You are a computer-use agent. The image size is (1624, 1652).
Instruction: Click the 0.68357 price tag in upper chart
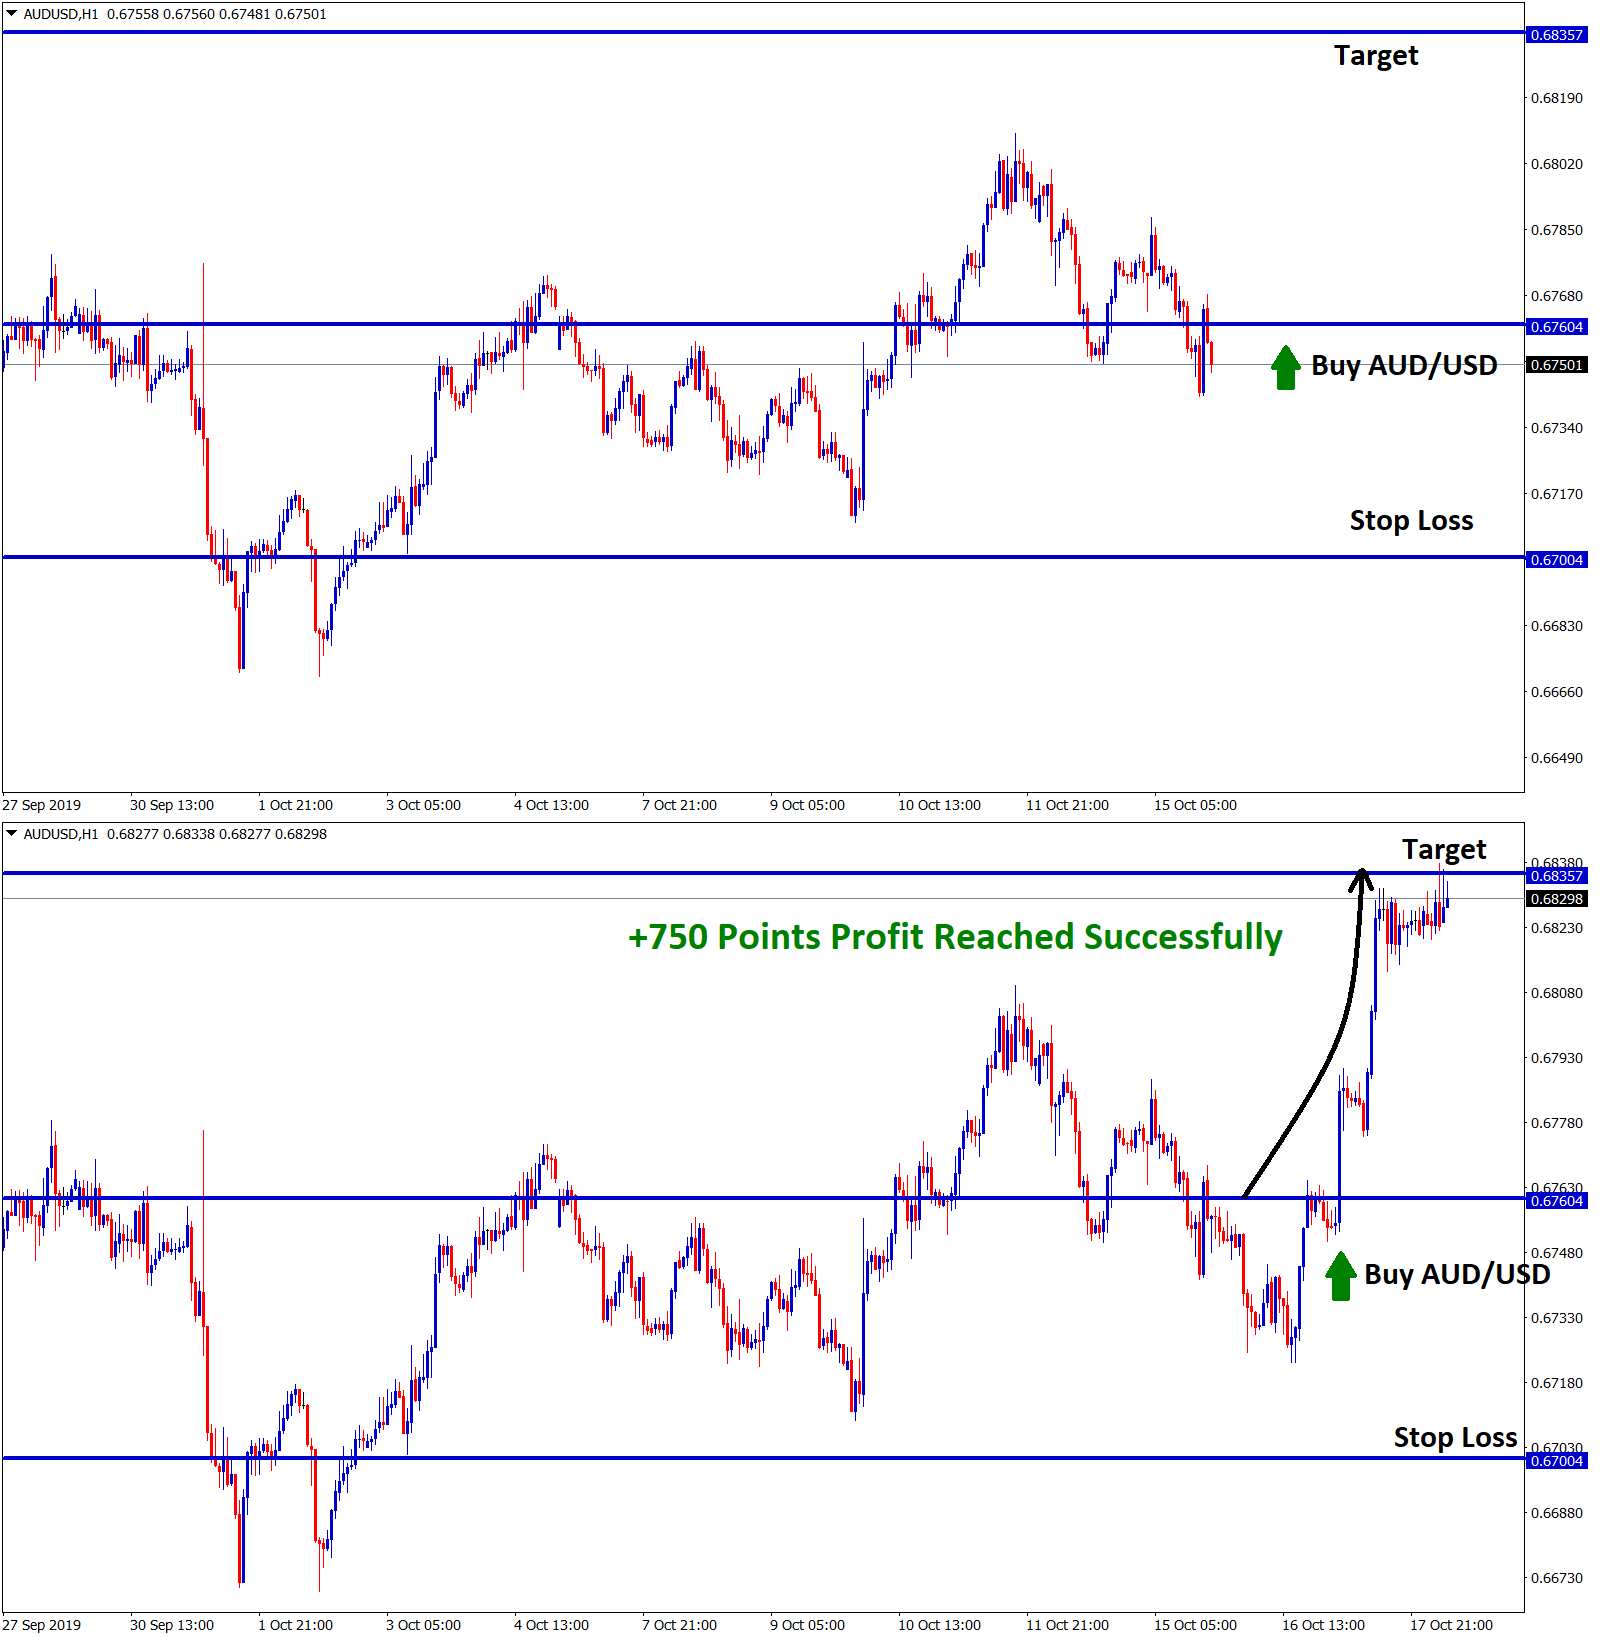pyautogui.click(x=1557, y=35)
